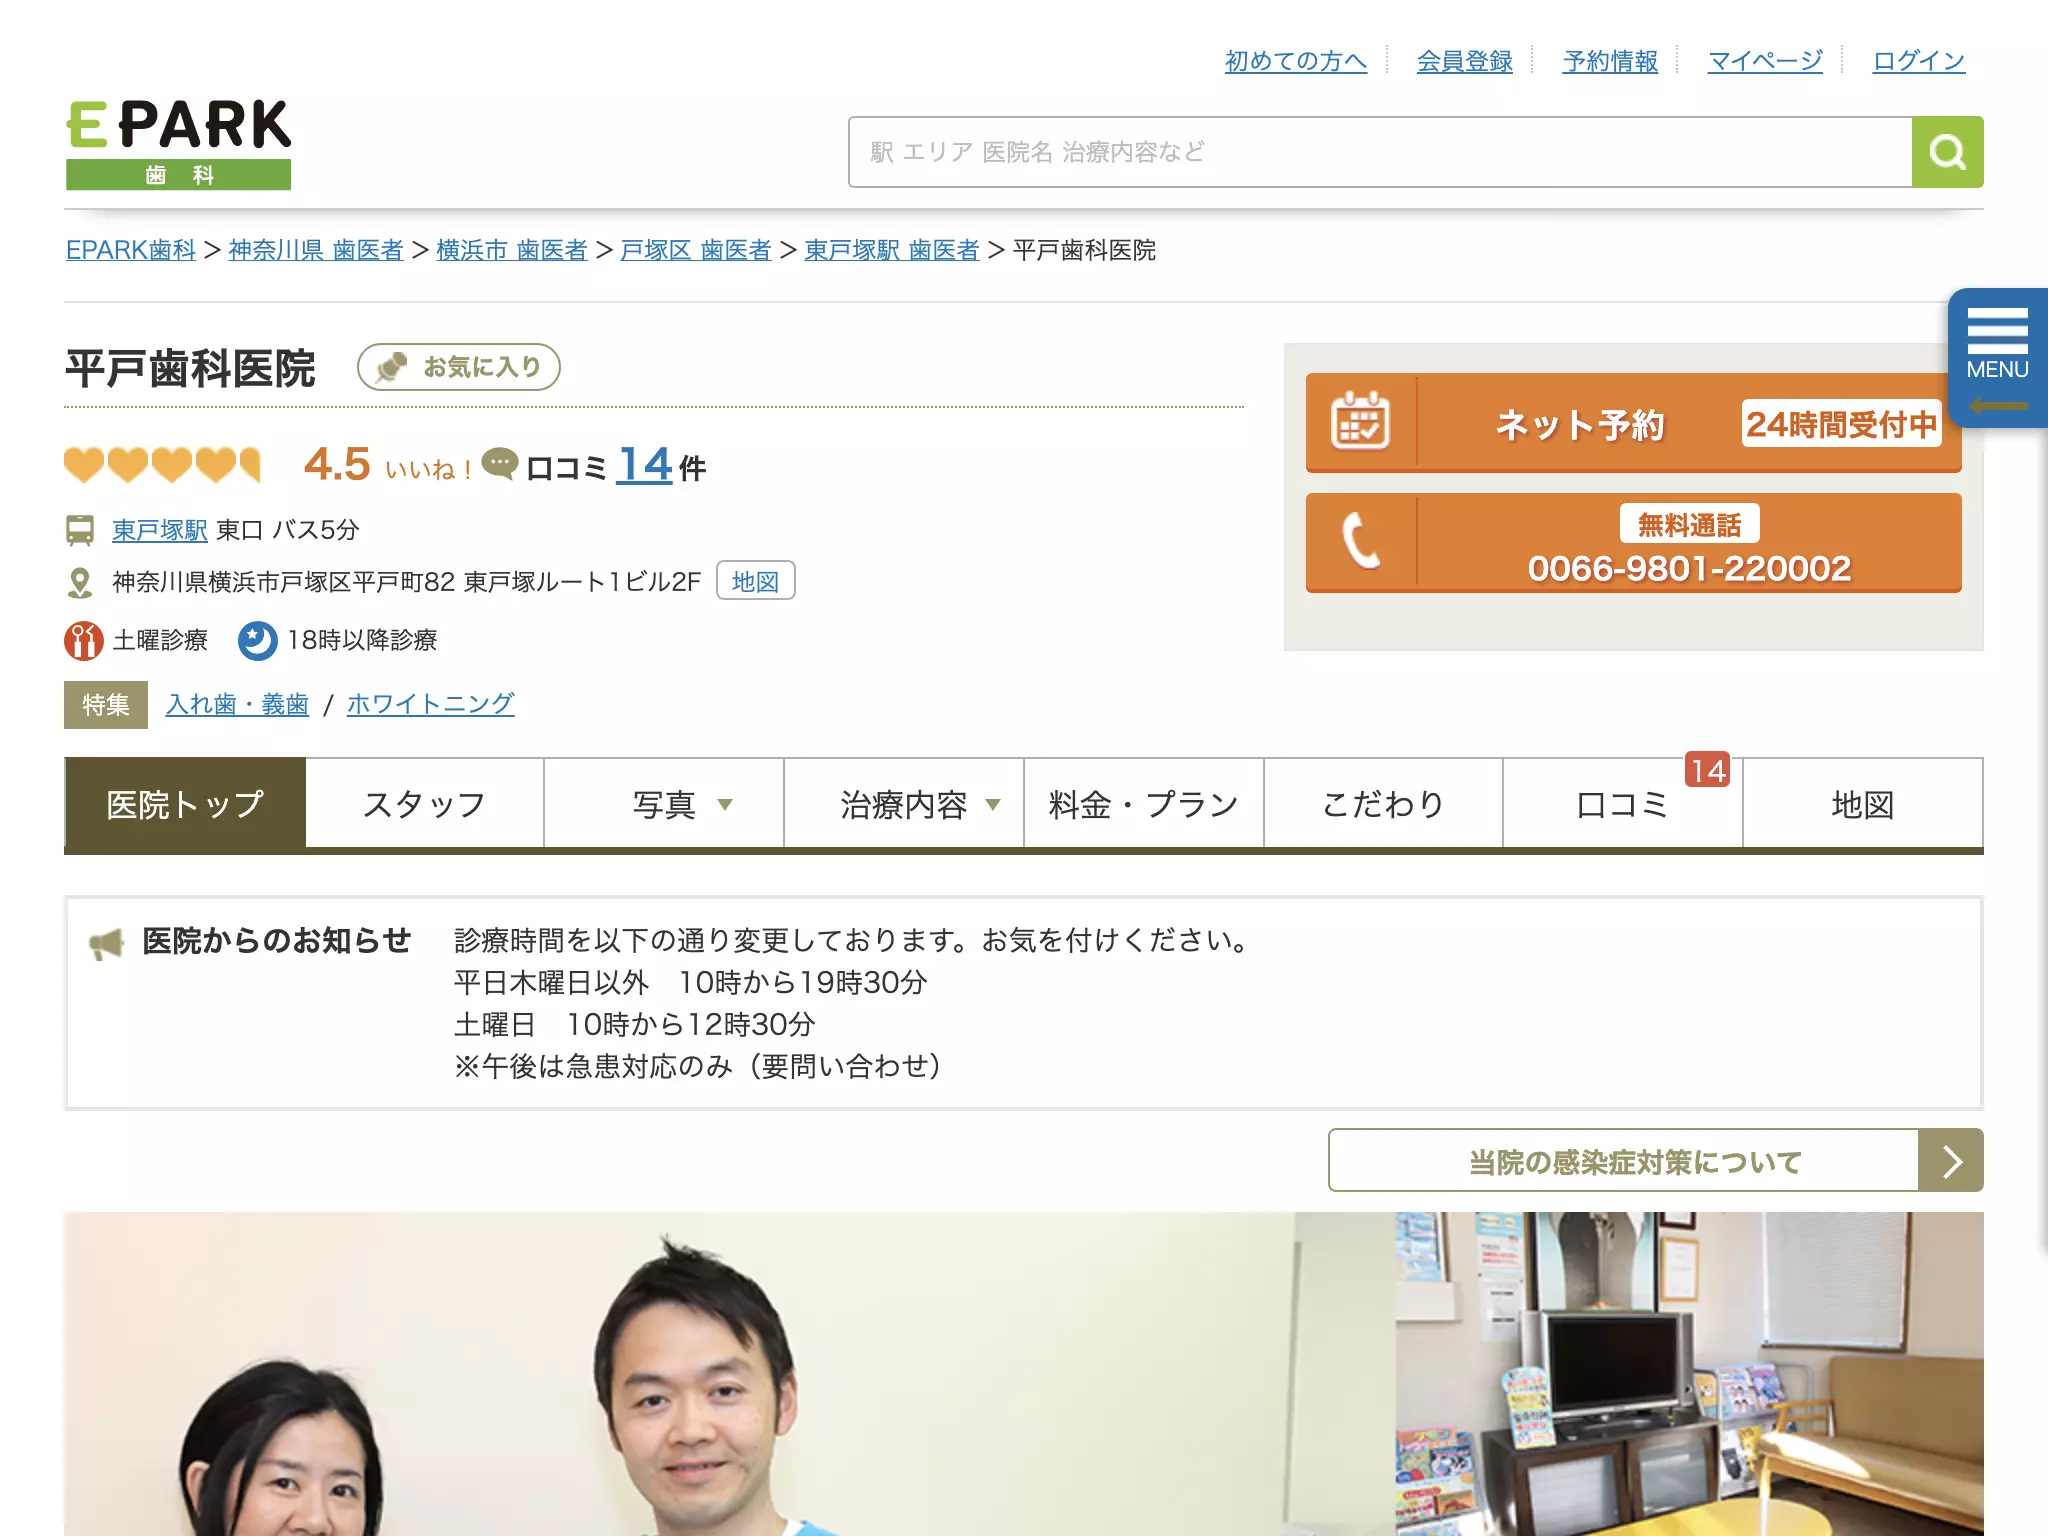This screenshot has height=1536, width=2048.
Task: Click the orange heart rating icons
Action: click(x=162, y=465)
